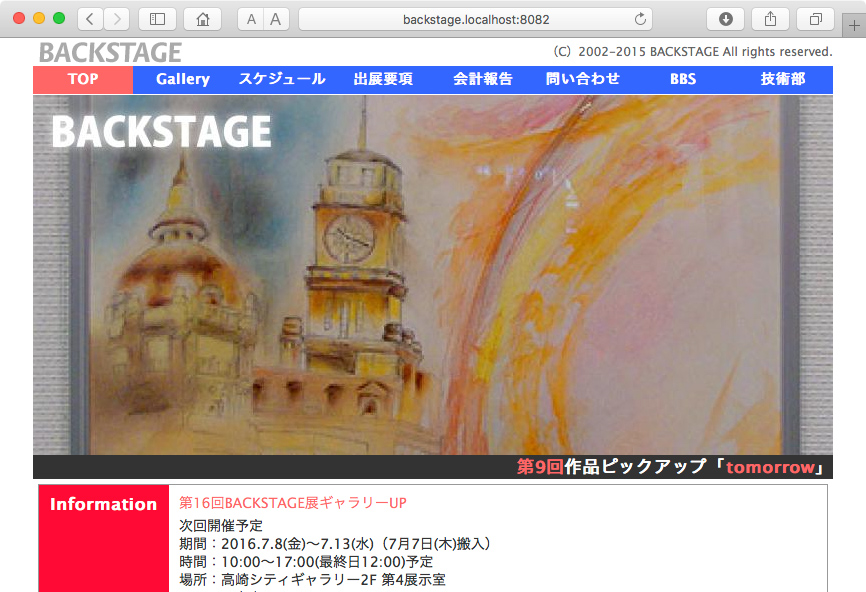Viewport: 866px width, 592px height.
Task: Open the home page via house icon
Action: pyautogui.click(x=203, y=19)
